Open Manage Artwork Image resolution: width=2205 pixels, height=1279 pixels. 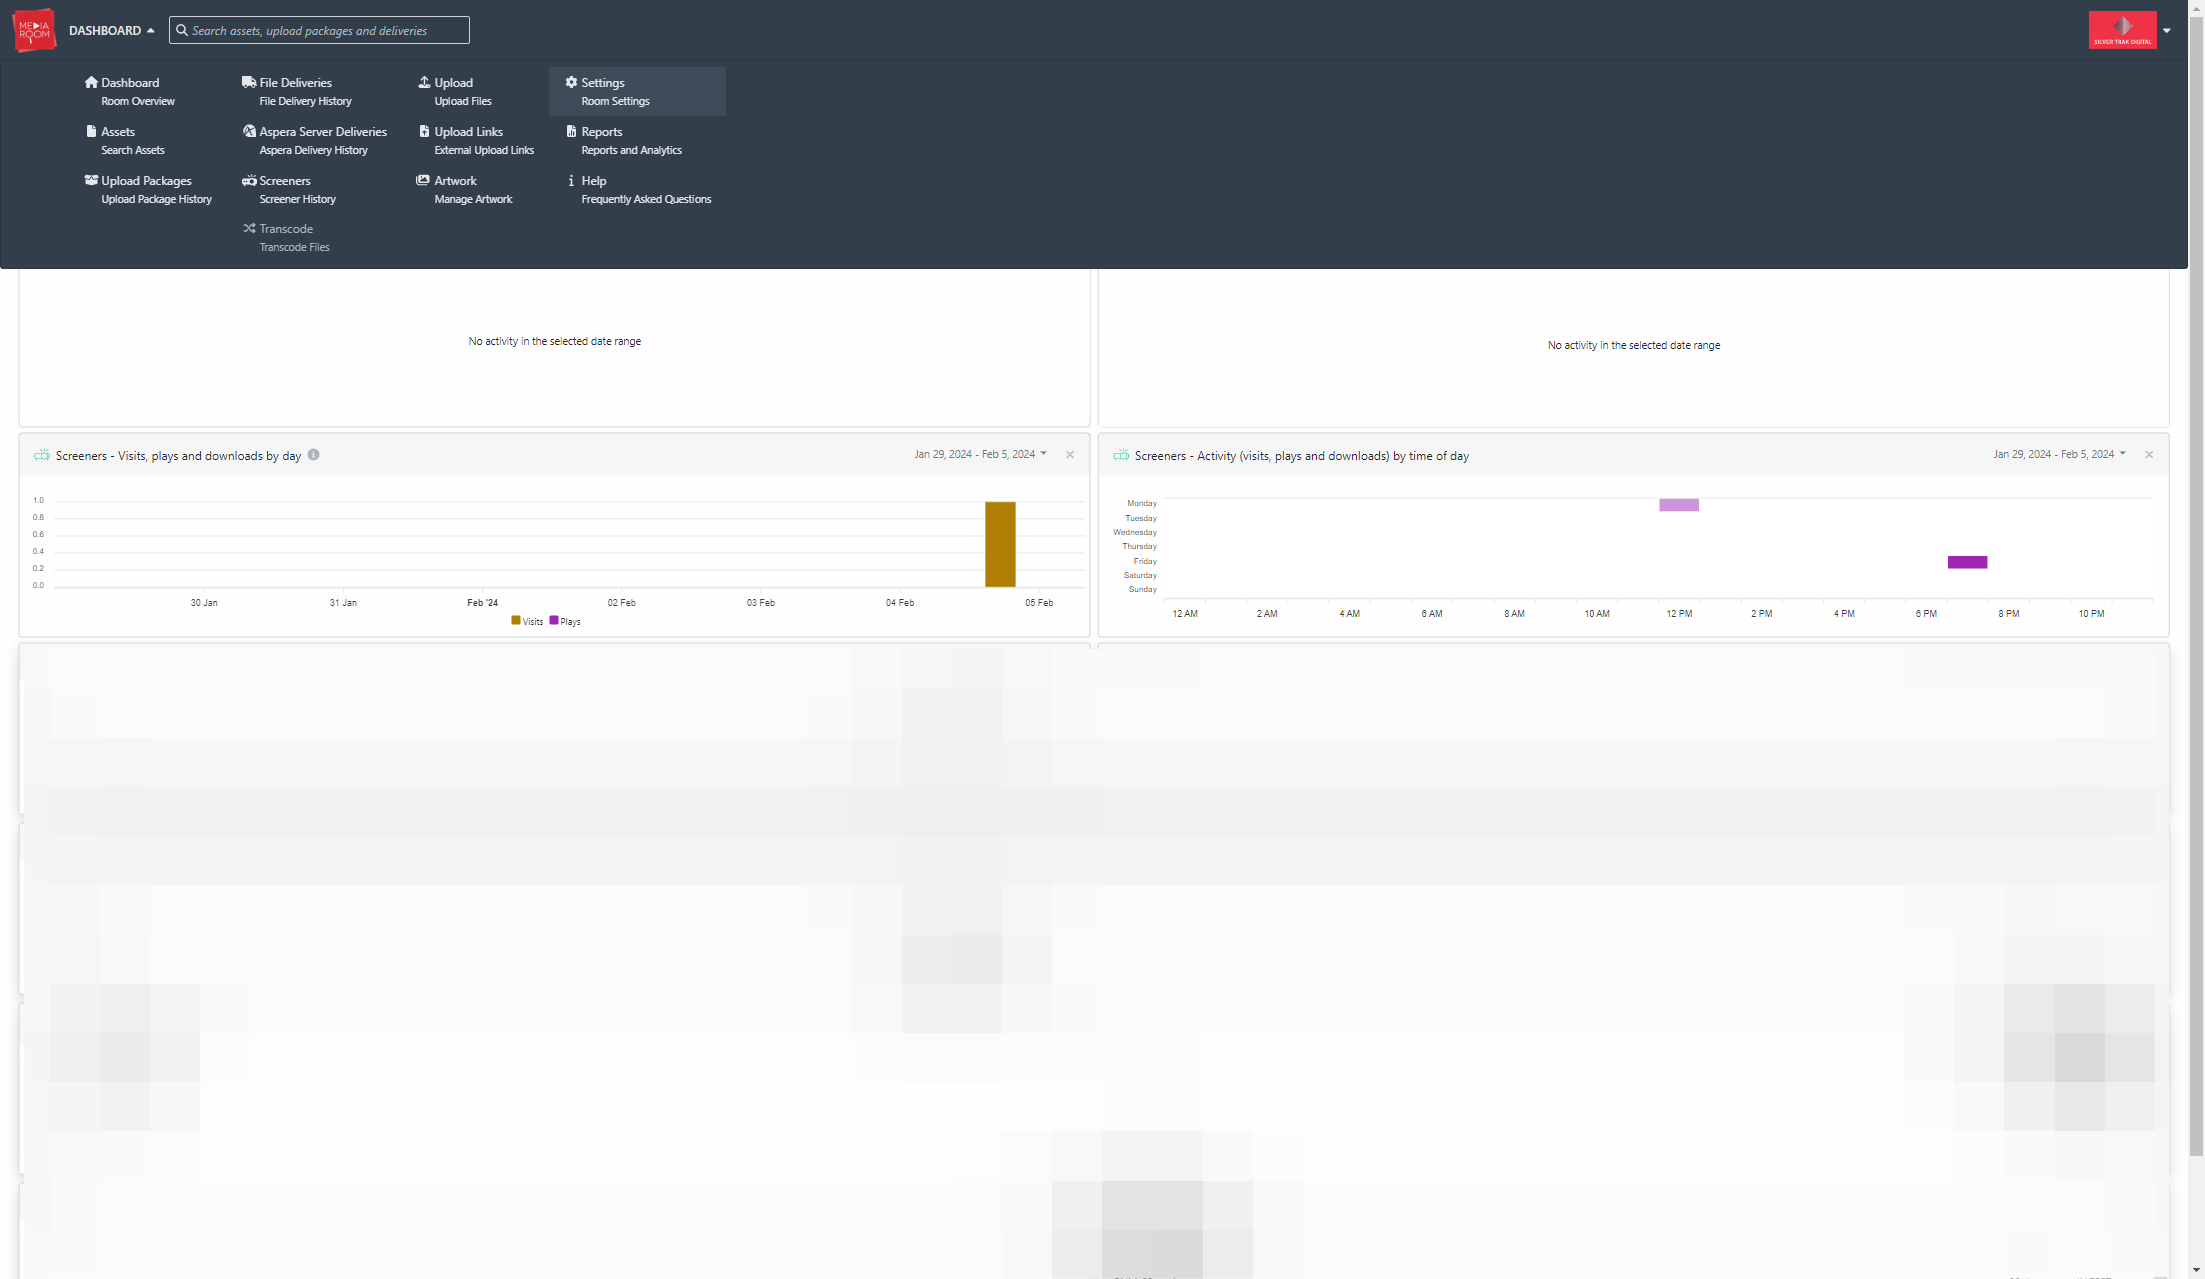tap(473, 199)
